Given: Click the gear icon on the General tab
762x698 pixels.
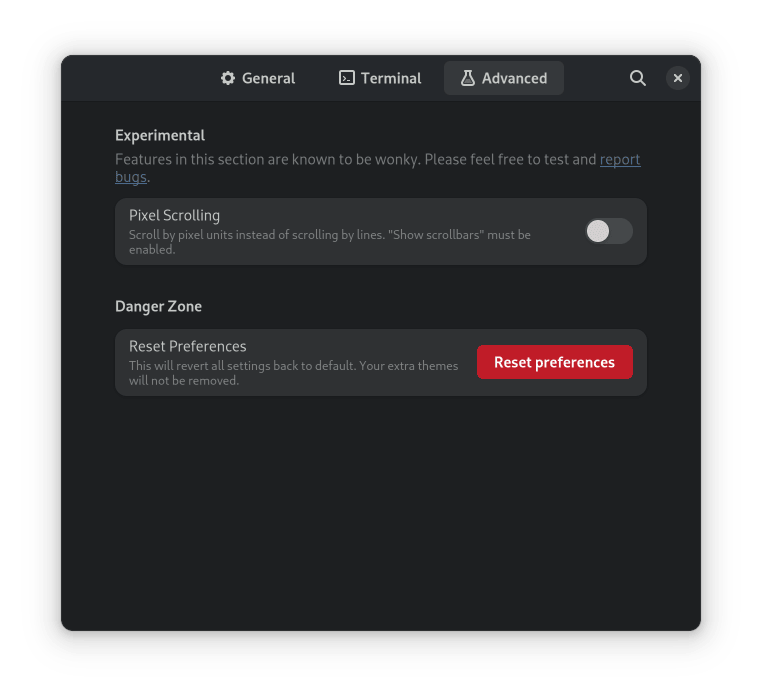Looking at the screenshot, I should tap(228, 78).
